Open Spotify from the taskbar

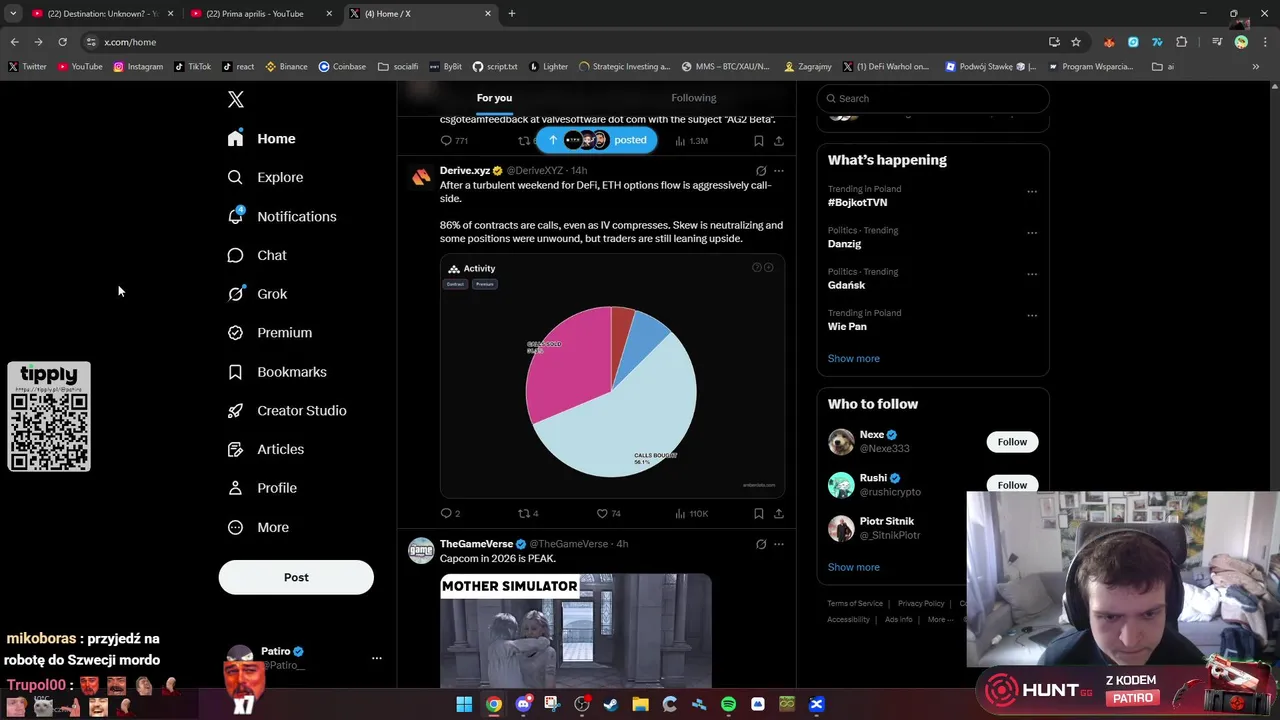(x=728, y=704)
